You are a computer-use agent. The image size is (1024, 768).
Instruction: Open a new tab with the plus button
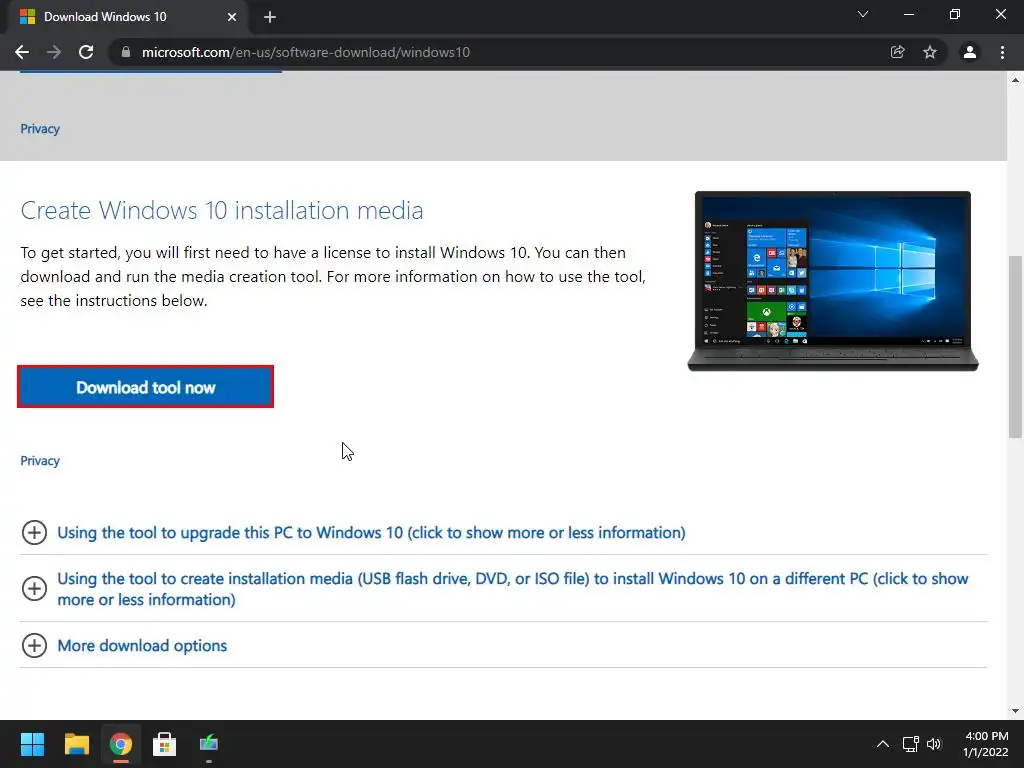(270, 17)
